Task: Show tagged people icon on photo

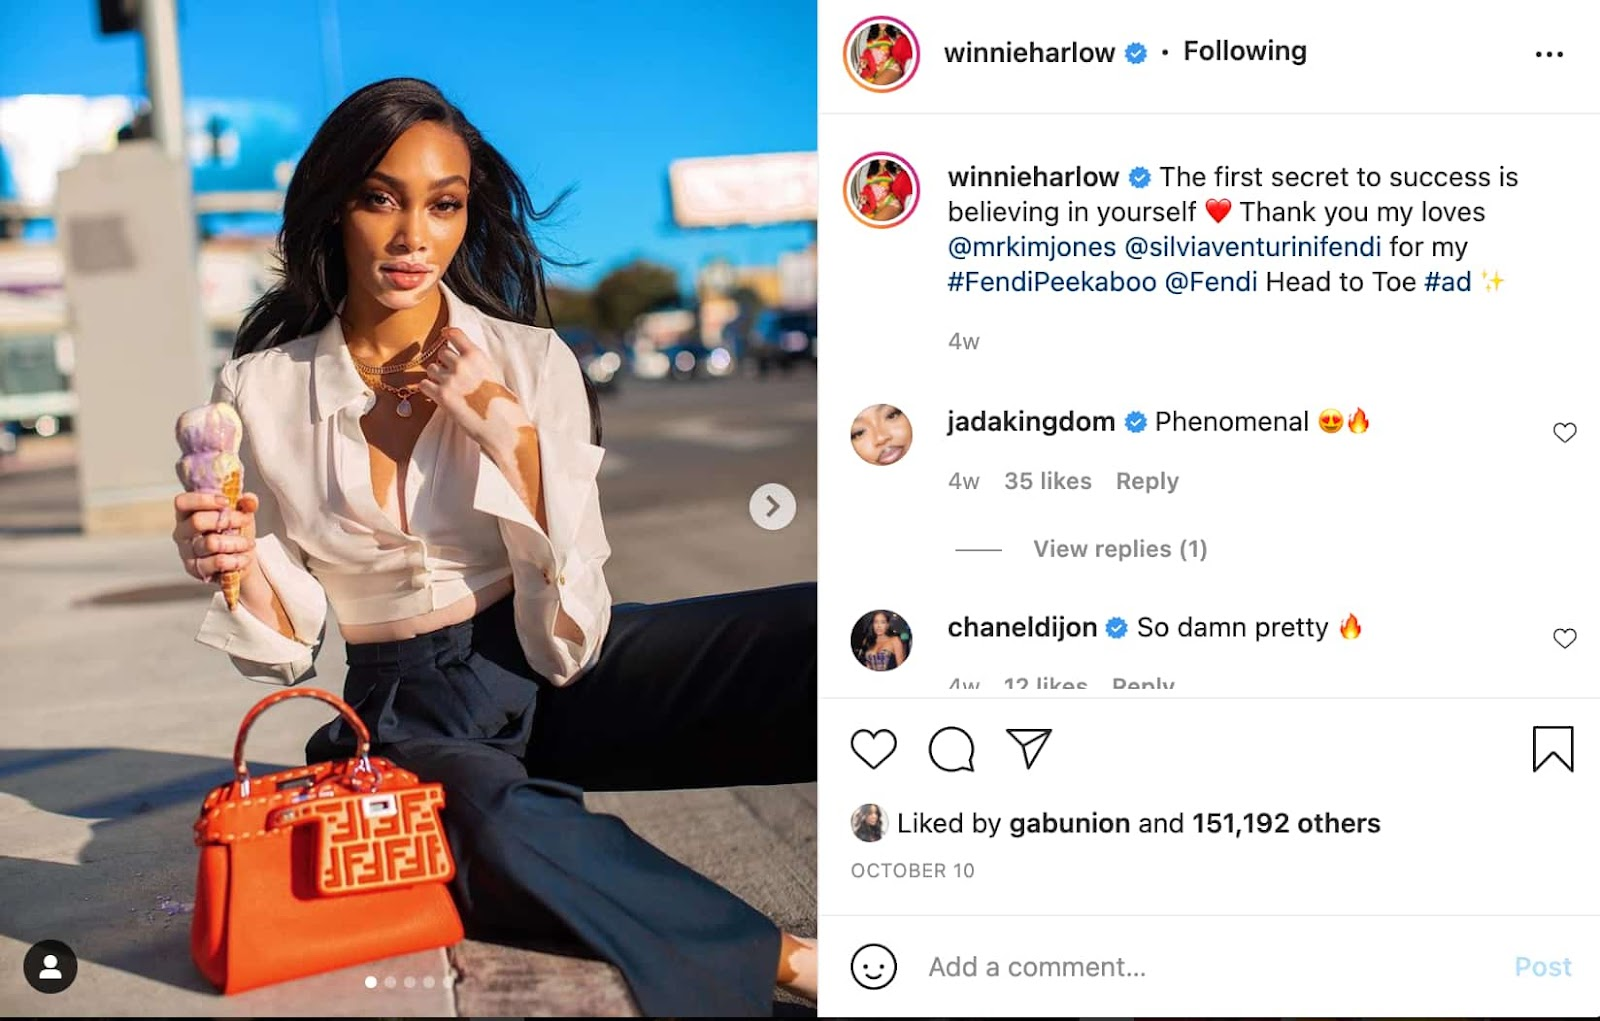Action: 50,967
